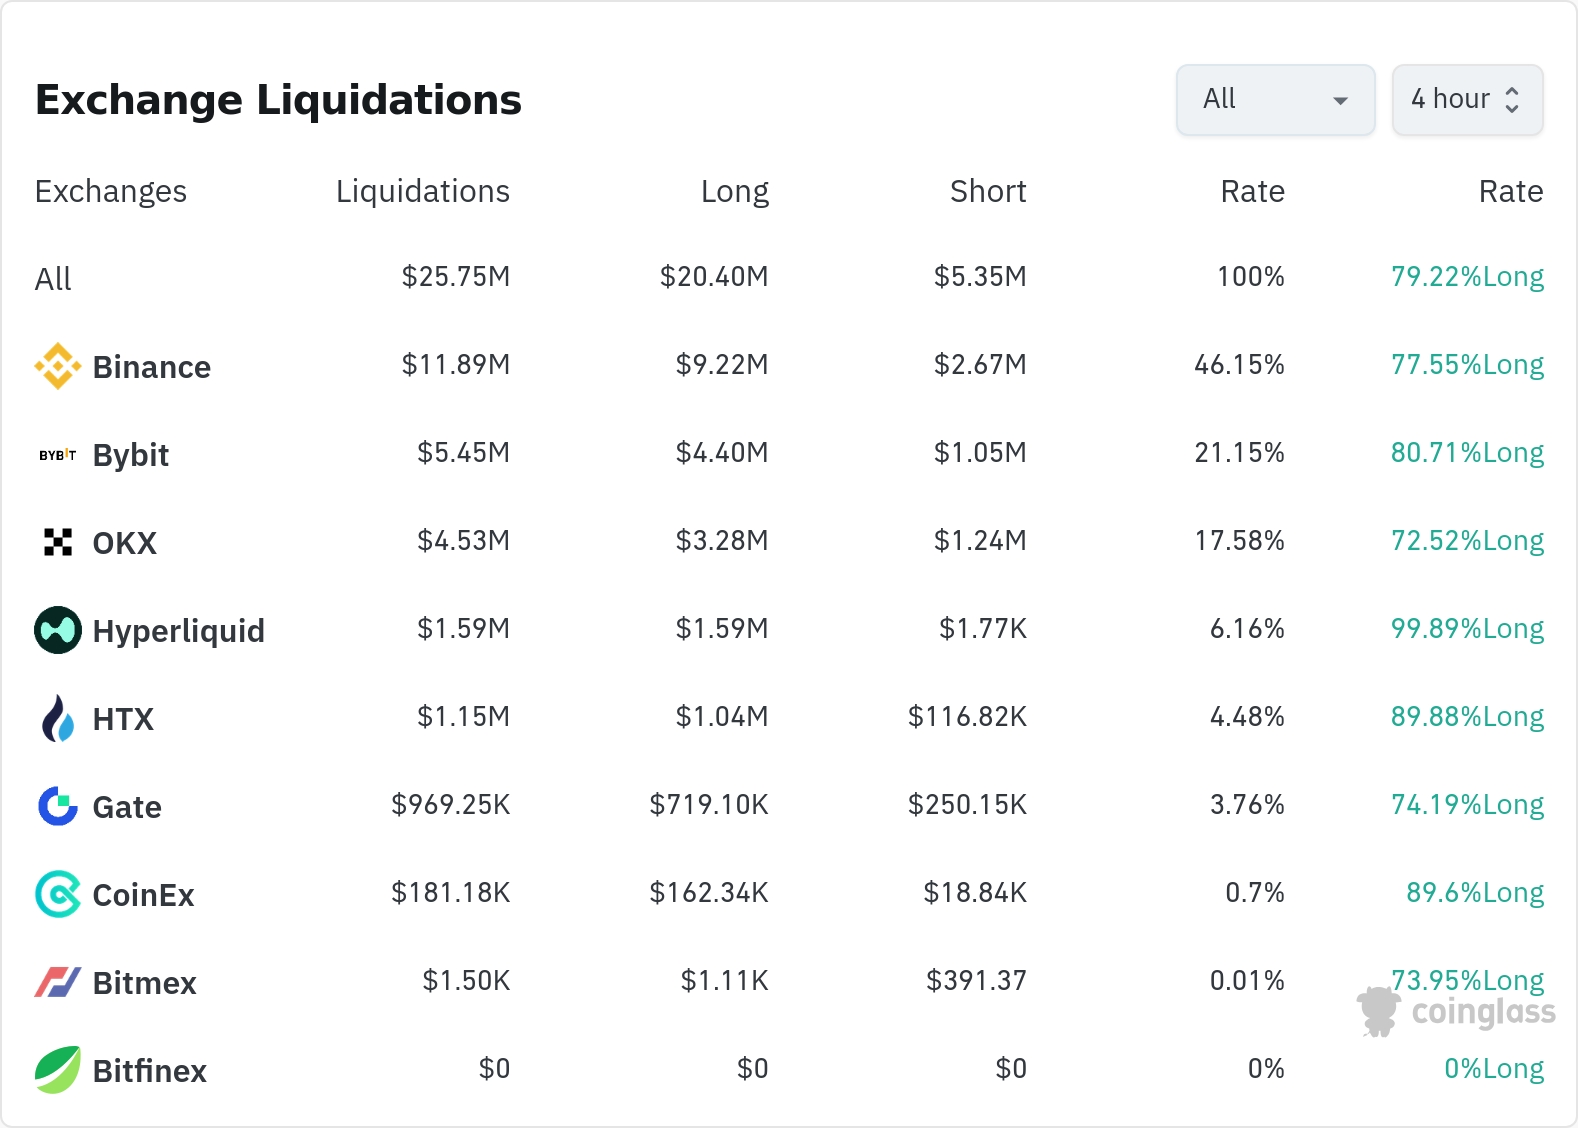The height and width of the screenshot is (1128, 1578).
Task: Click the Bitmex logo icon
Action: 58,982
